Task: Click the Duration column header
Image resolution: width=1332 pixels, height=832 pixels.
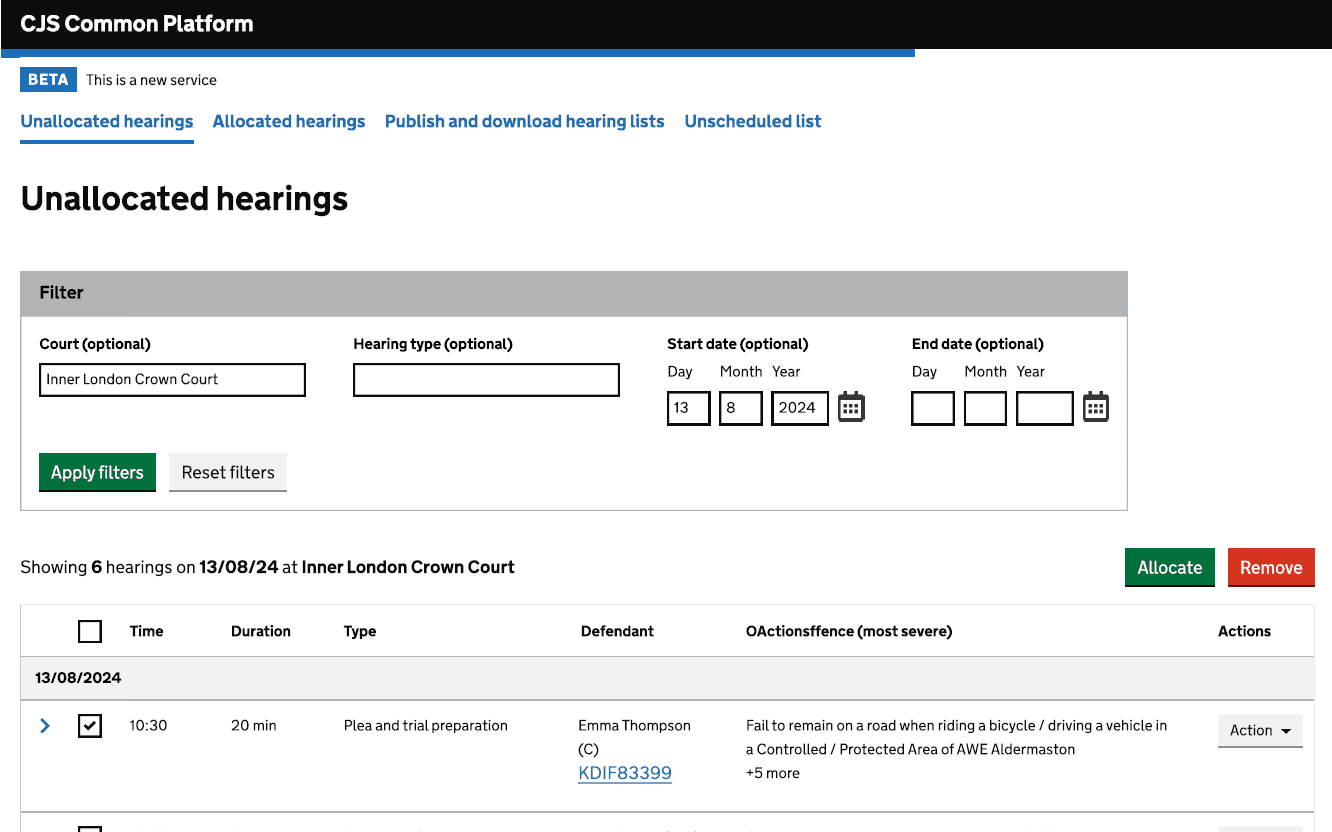Action: [x=261, y=631]
